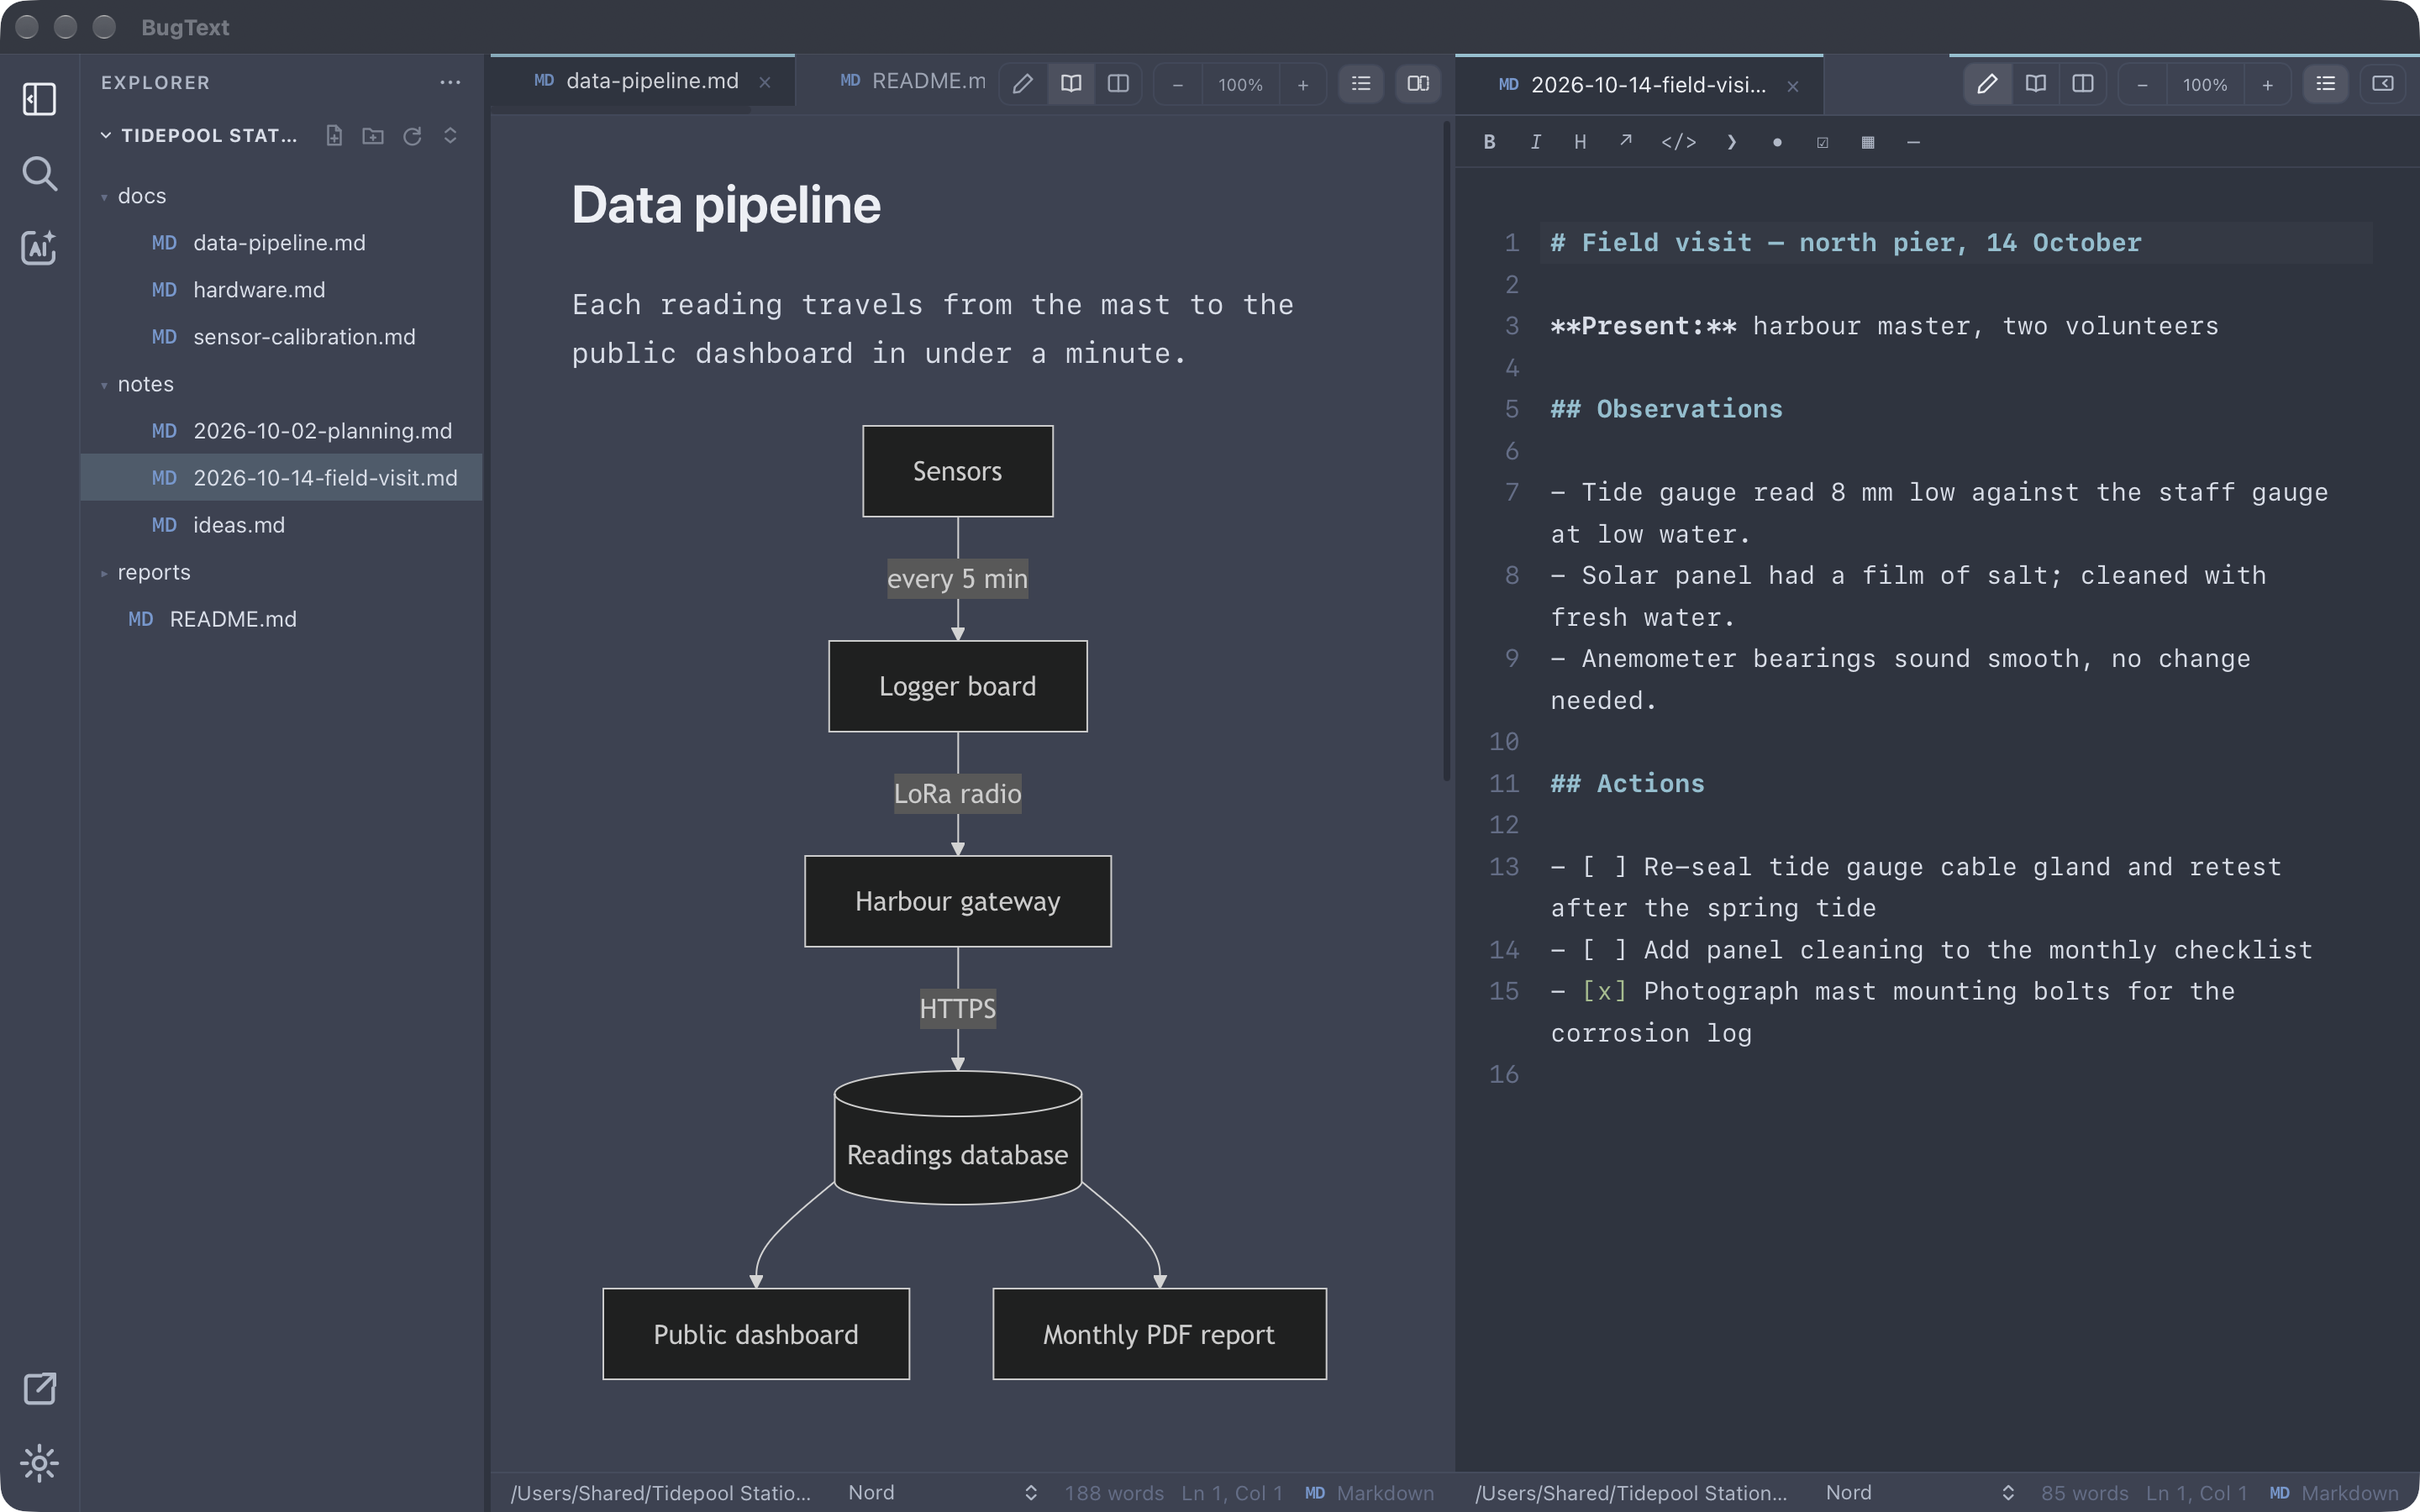
Task: Refresh the Tidepool Station file tree
Action: (412, 135)
